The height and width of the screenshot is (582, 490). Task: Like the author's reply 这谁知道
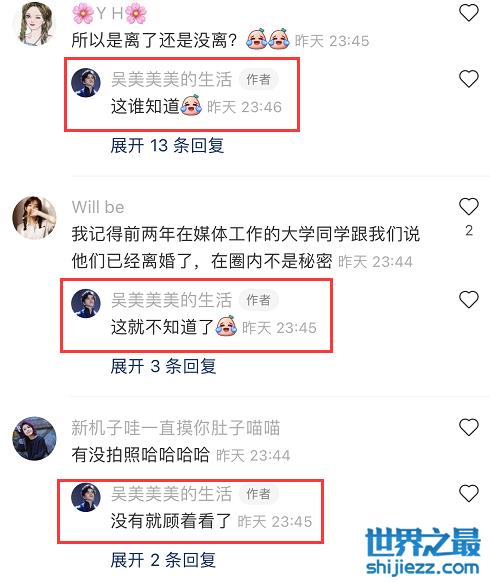(x=469, y=79)
